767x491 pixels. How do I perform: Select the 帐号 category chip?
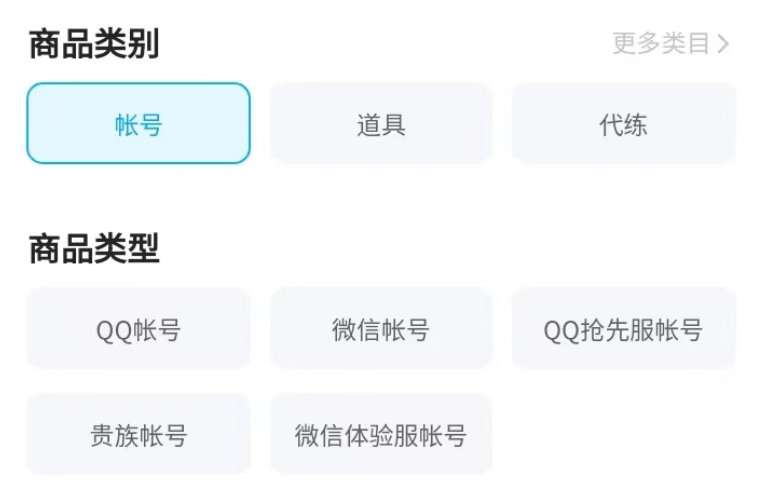click(x=138, y=124)
